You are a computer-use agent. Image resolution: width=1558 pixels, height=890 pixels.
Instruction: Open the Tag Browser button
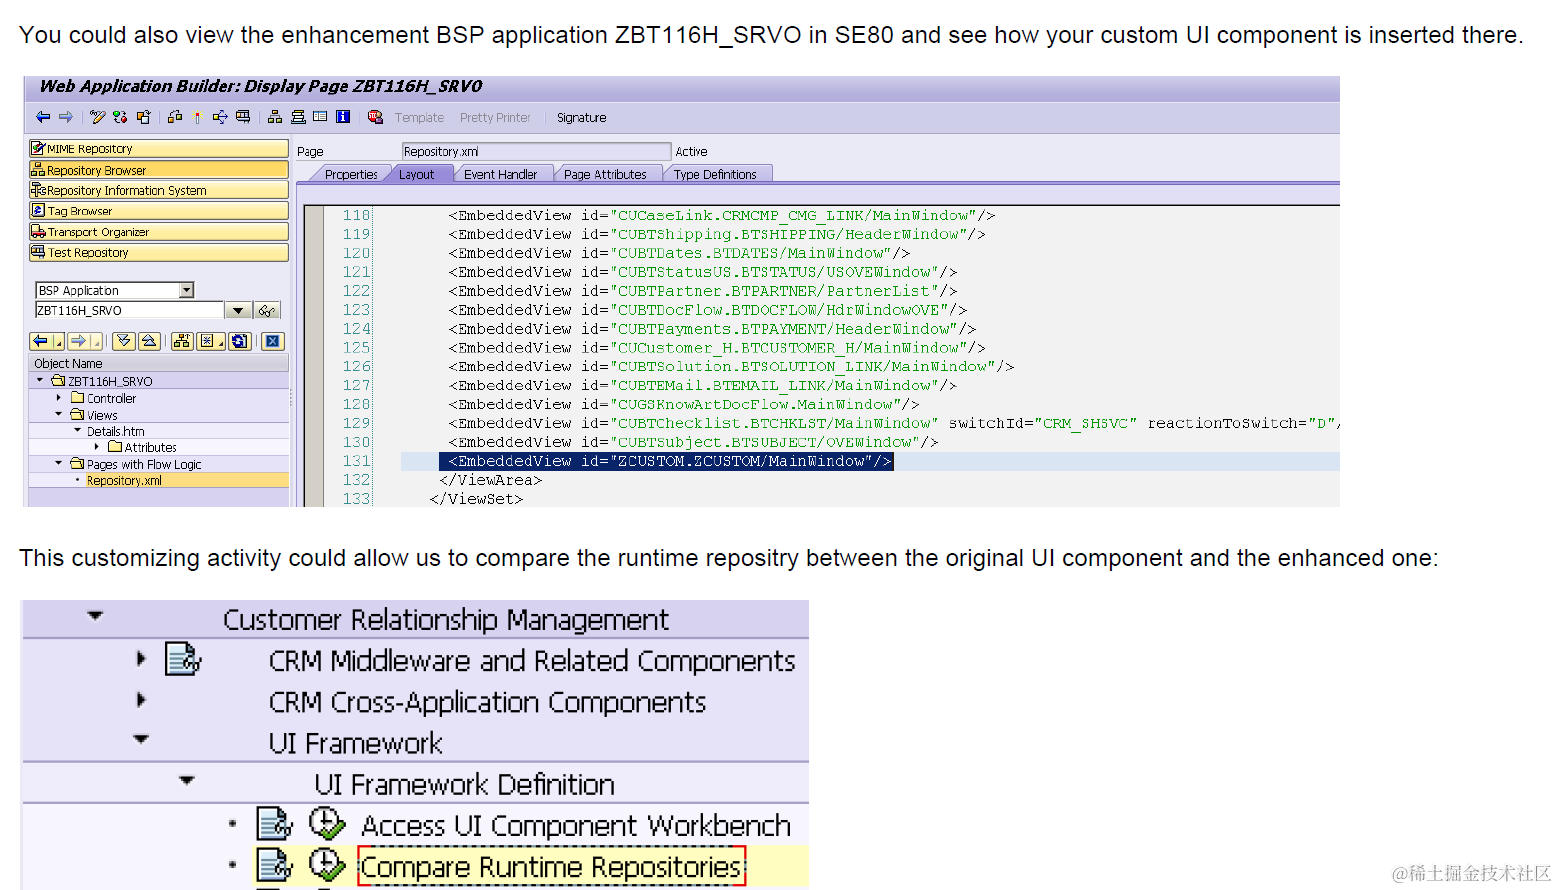tap(159, 211)
